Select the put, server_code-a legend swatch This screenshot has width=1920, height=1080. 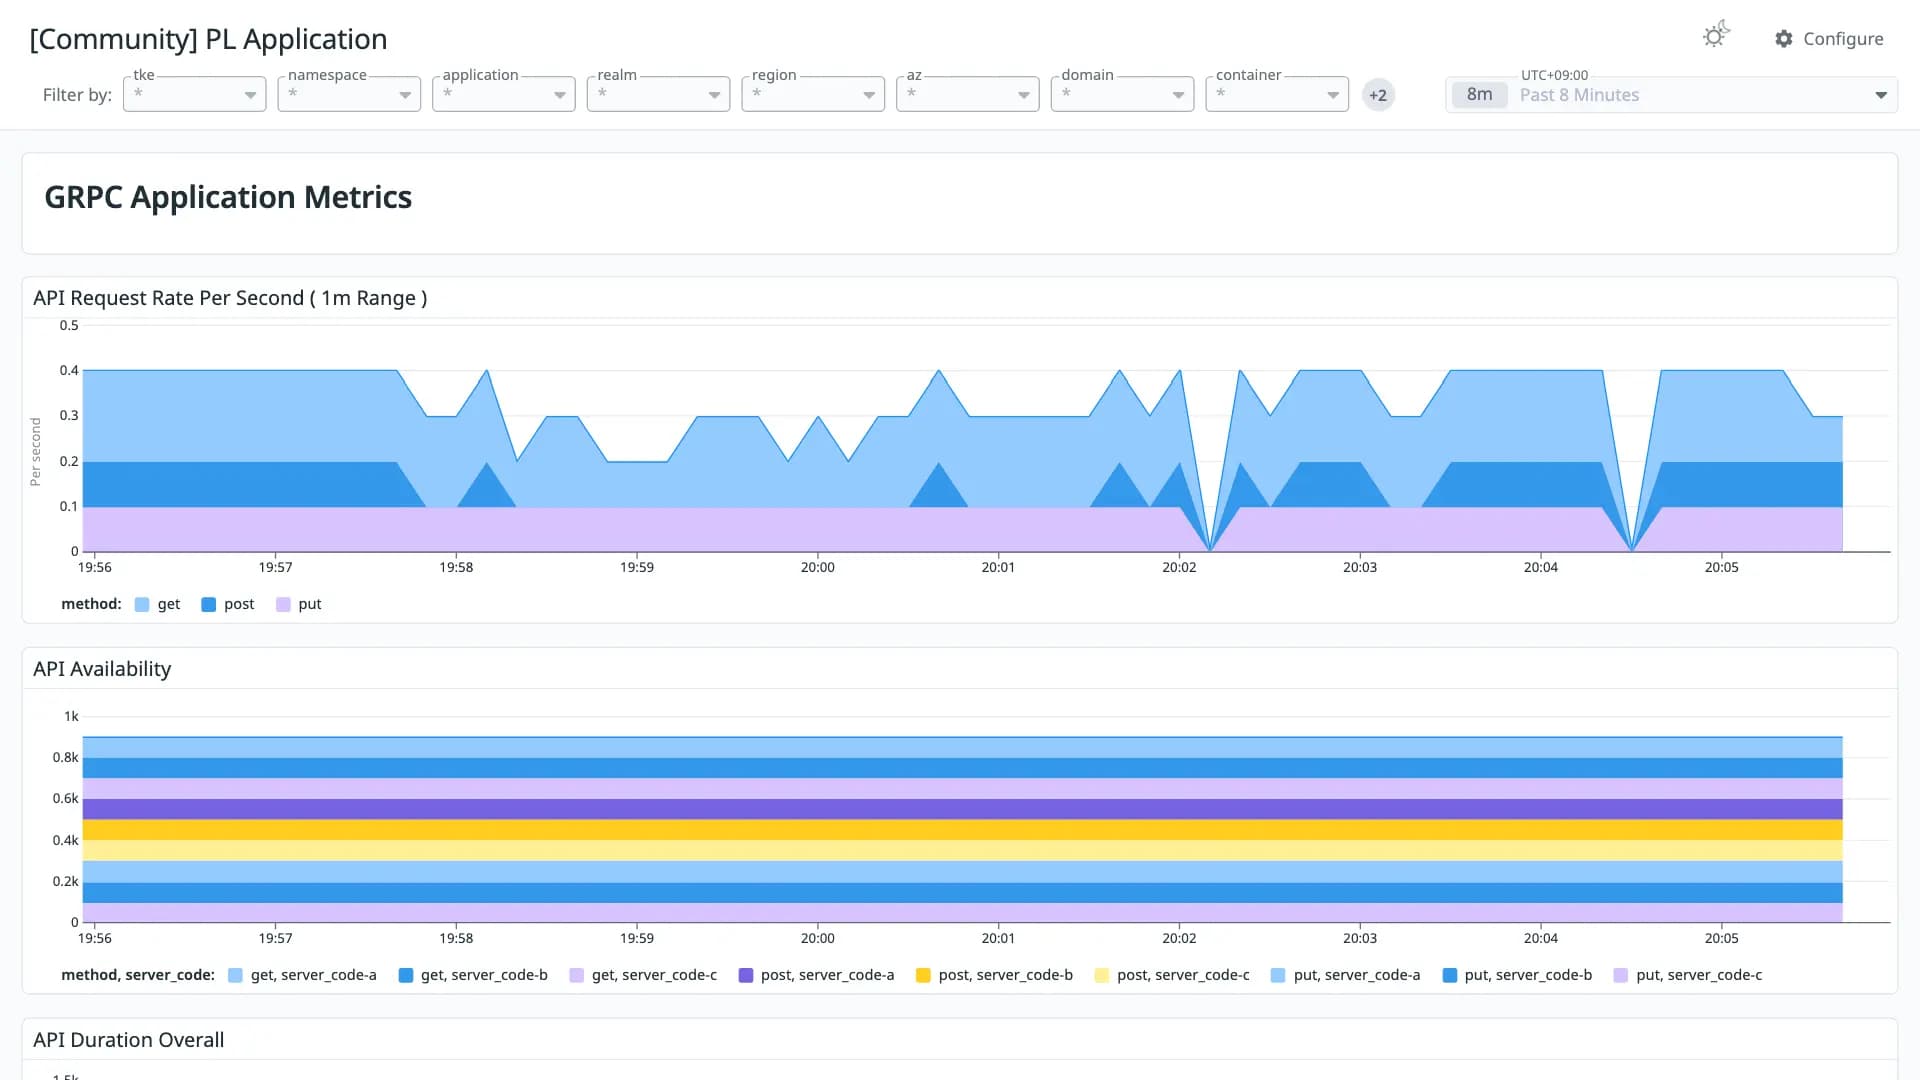click(x=1278, y=975)
